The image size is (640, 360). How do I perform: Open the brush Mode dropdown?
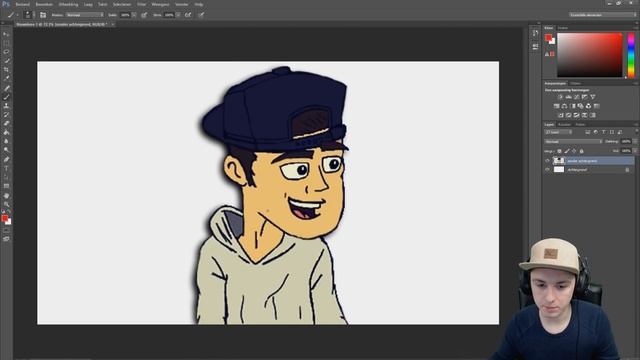coord(85,15)
